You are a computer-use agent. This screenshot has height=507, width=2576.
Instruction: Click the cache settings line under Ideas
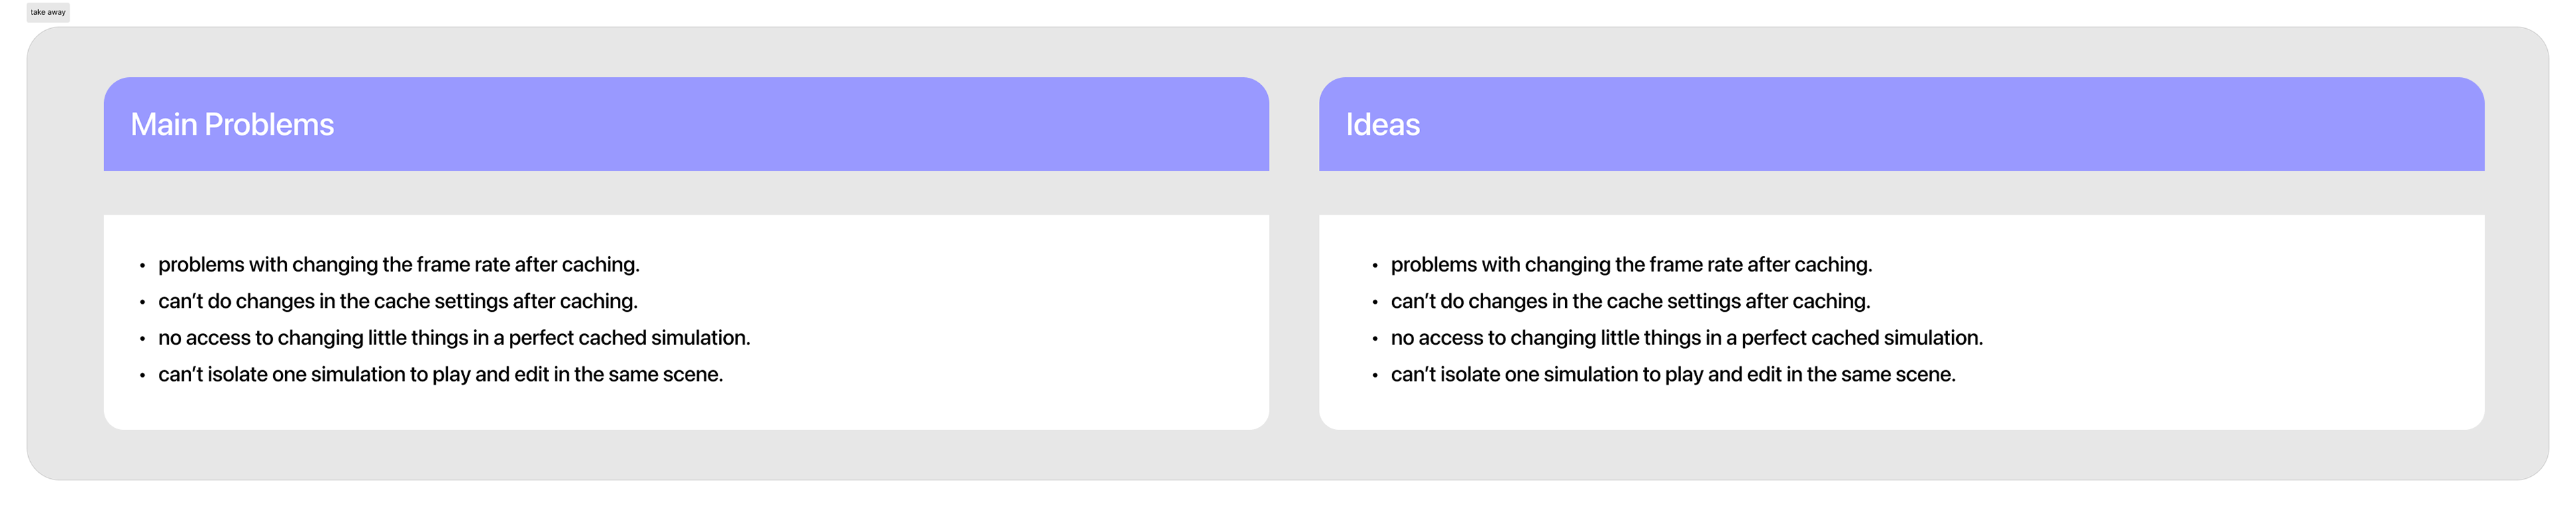click(x=1630, y=301)
